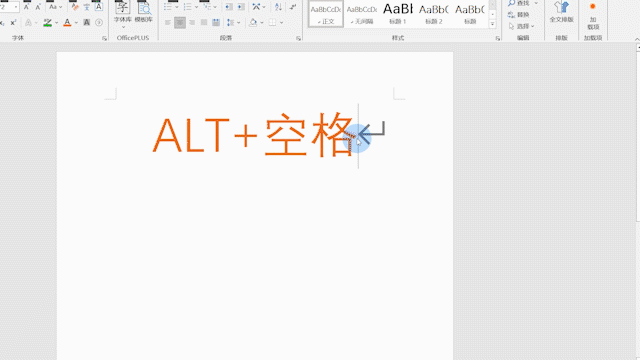Highlight text with the green highlighter
Screen dimensions: 640x360
coord(48,22)
